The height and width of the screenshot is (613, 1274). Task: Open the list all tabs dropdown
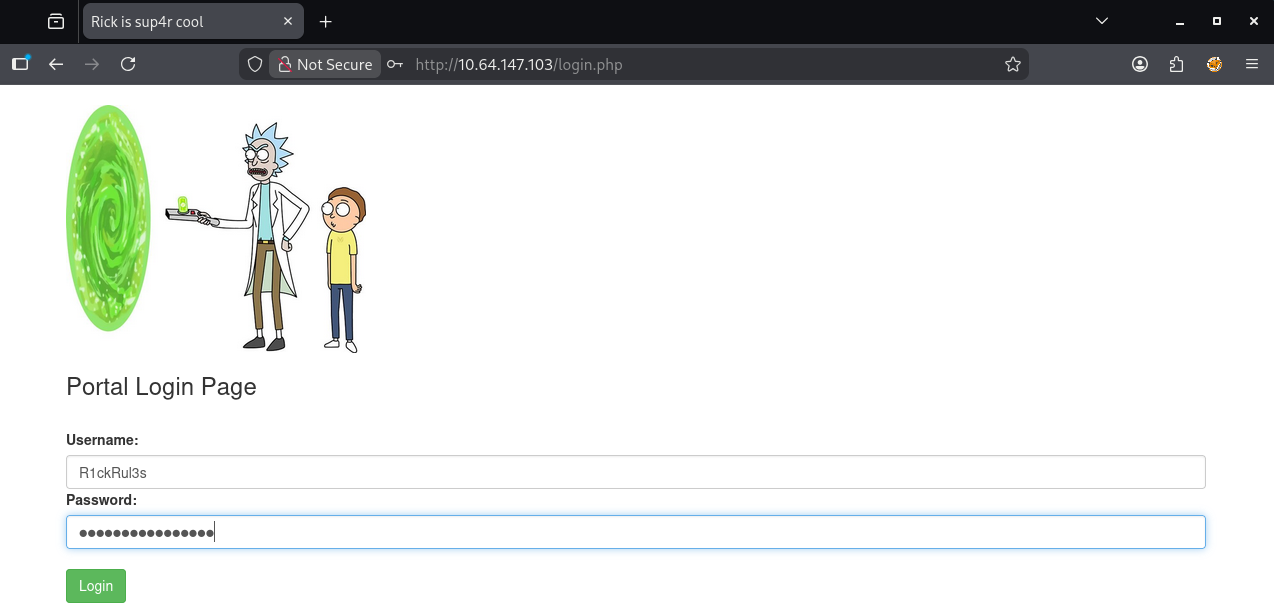[1101, 21]
